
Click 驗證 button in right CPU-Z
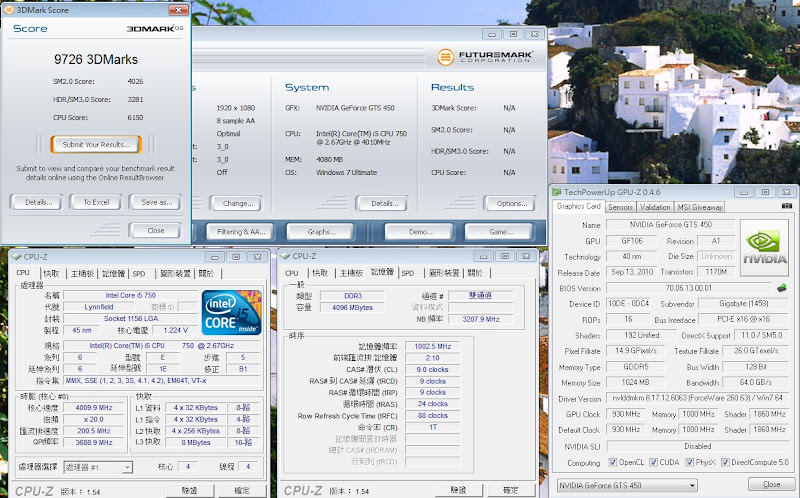coord(459,490)
